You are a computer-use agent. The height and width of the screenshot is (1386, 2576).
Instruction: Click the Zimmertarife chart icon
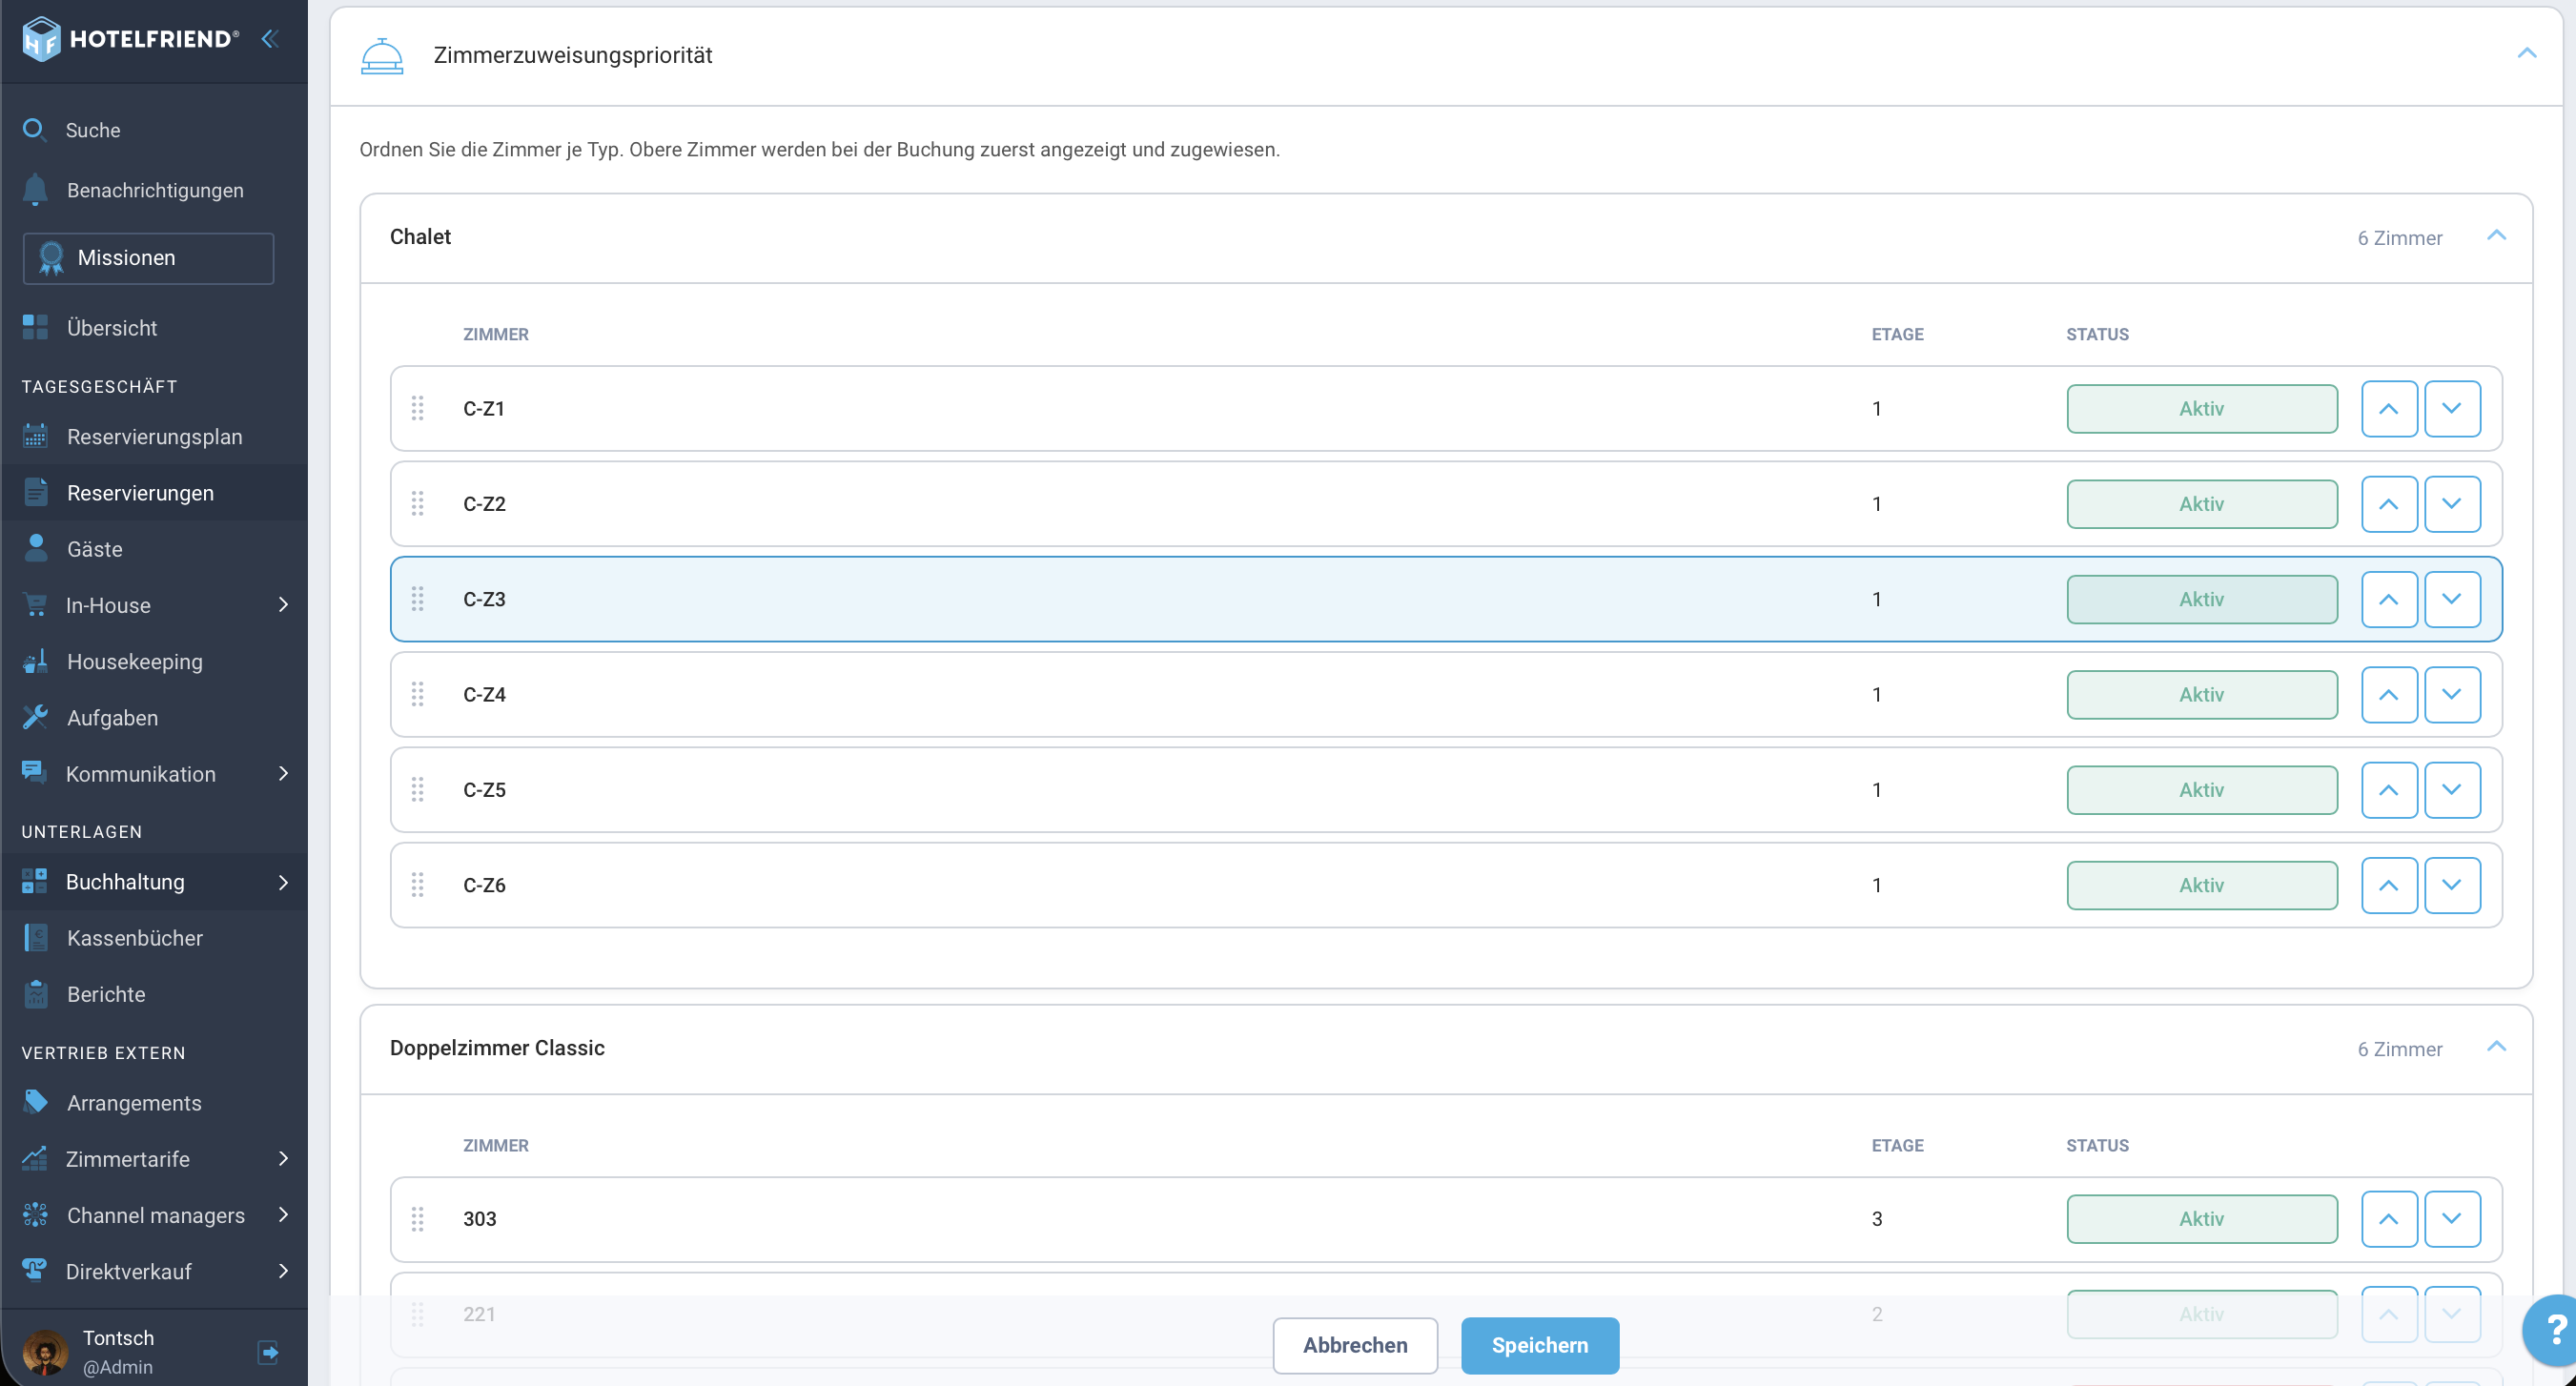coord(35,1158)
